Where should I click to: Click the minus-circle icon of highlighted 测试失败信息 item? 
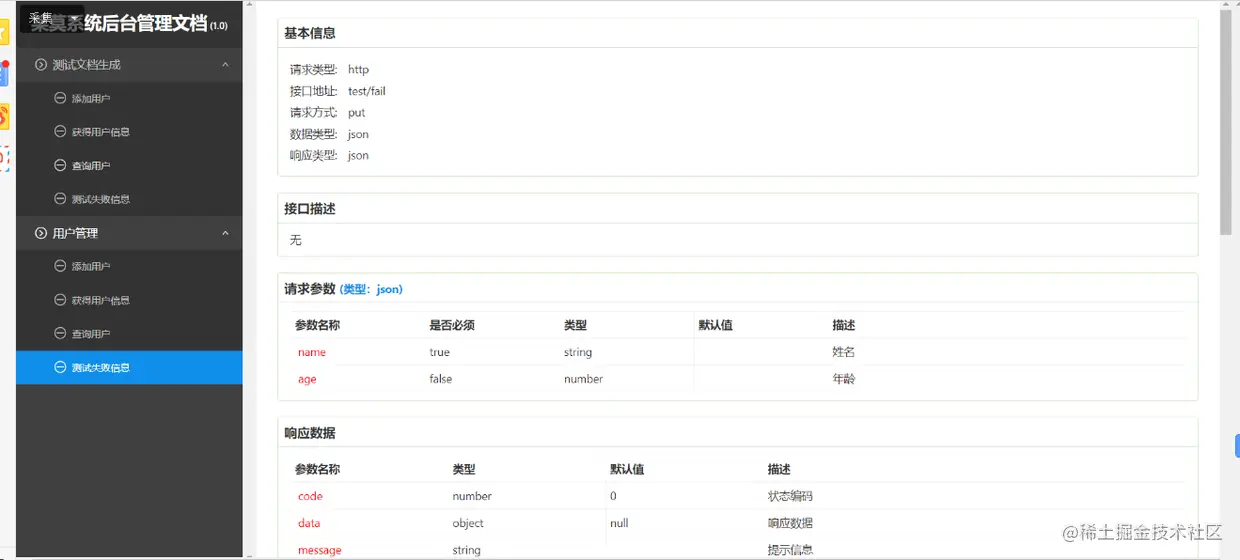click(60, 367)
